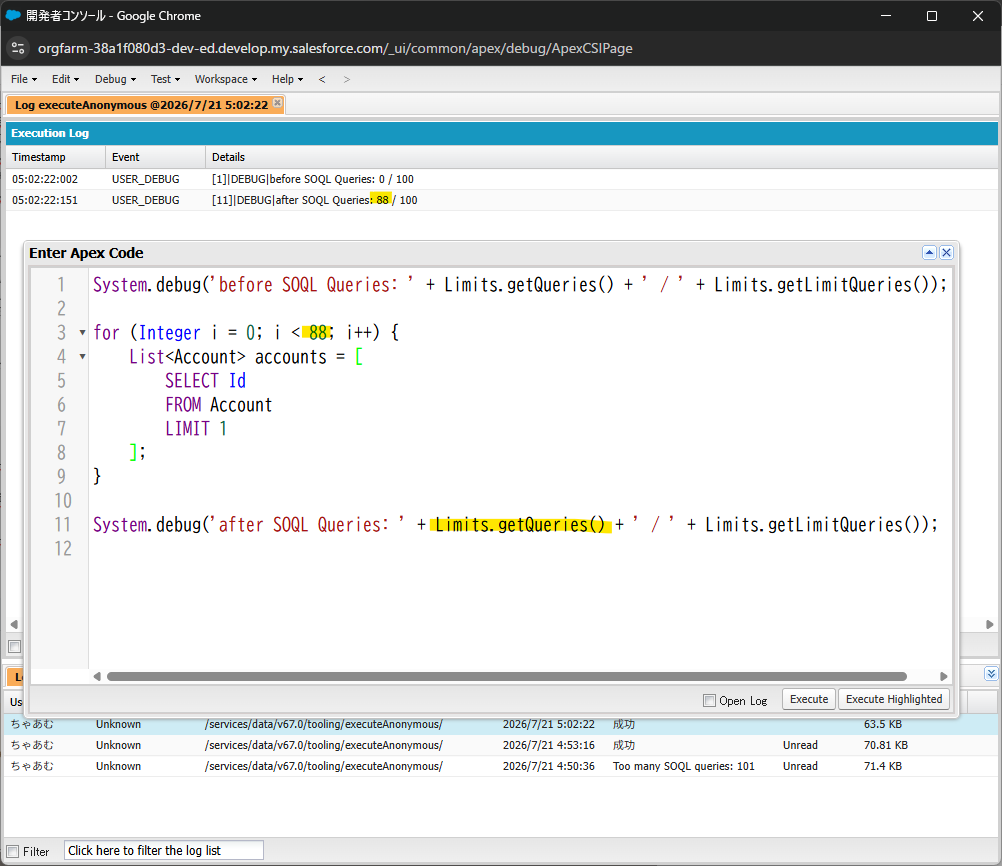The width and height of the screenshot is (1002, 866).
Task: Click the code editor scroll right arrow
Action: point(944,676)
